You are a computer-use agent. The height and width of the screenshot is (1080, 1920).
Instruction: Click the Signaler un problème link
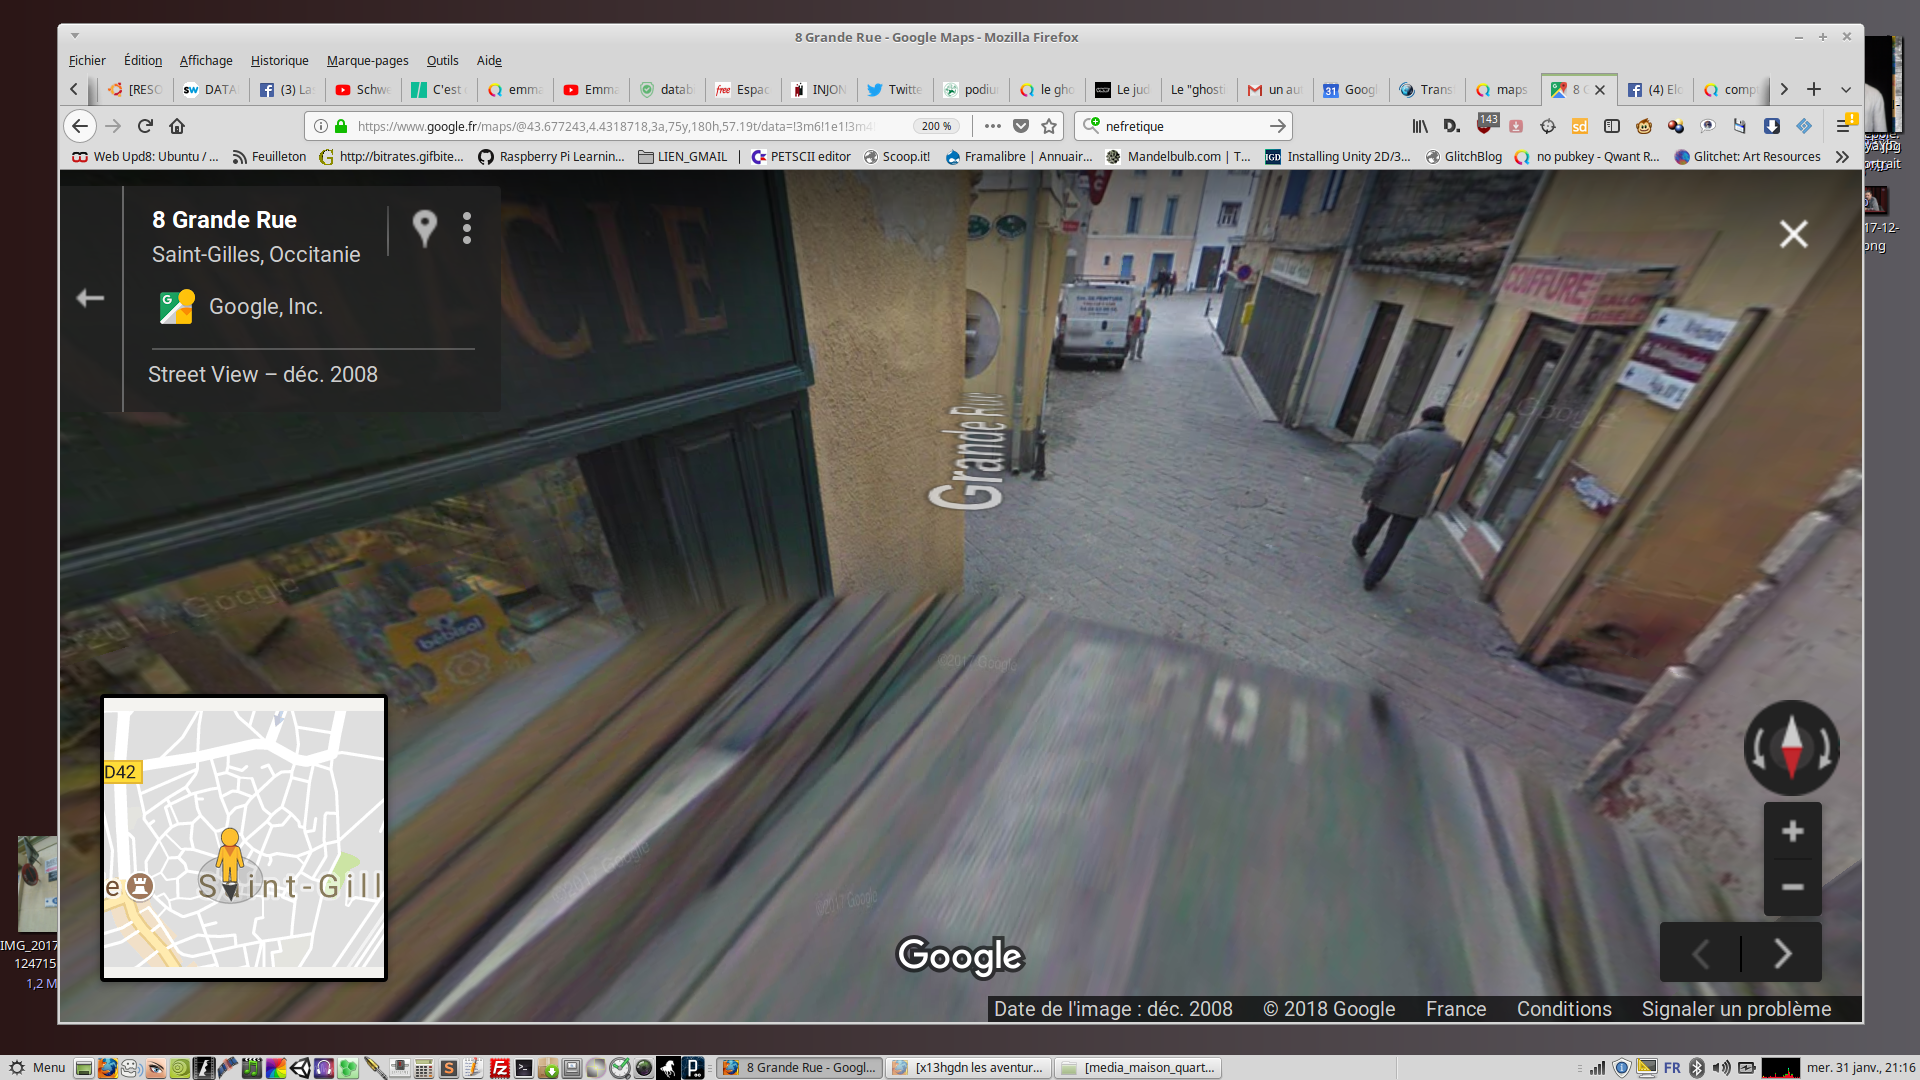(x=1736, y=1009)
